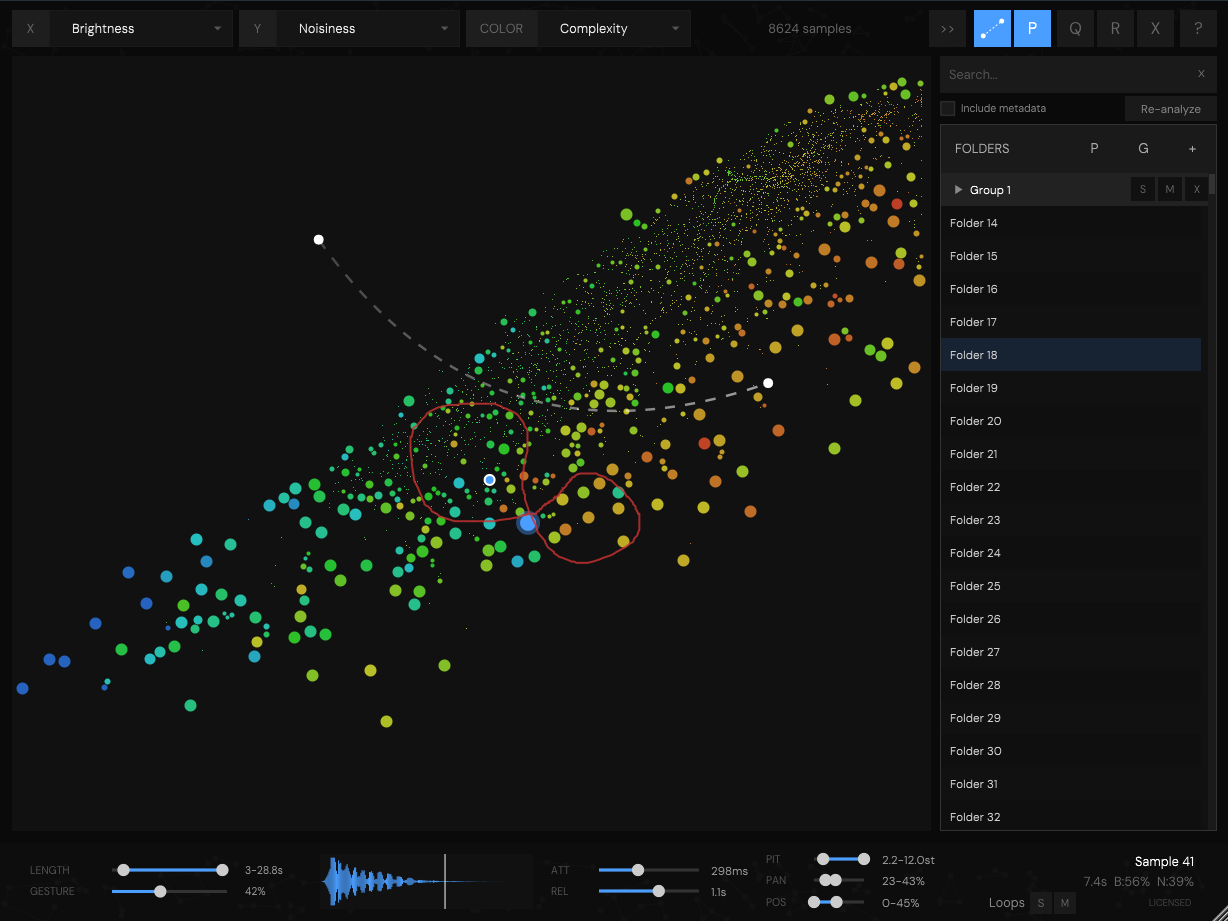
Task: Click the LENGTH slider right handle
Action: click(x=222, y=870)
